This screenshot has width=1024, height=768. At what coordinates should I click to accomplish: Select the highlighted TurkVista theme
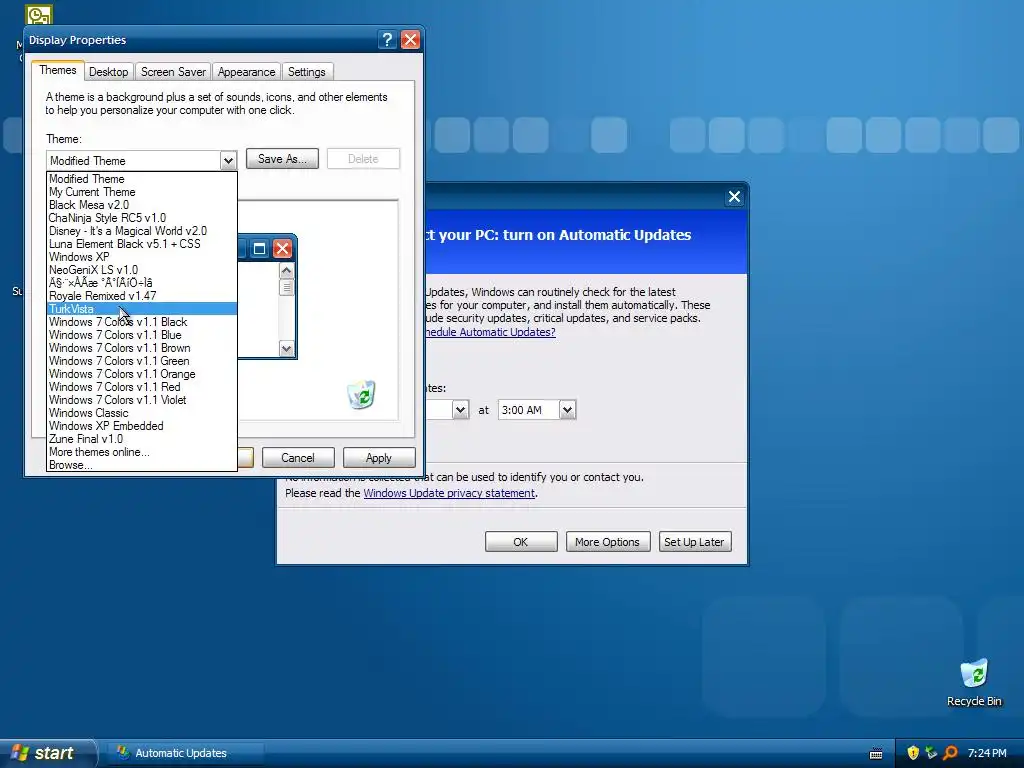click(x=142, y=309)
